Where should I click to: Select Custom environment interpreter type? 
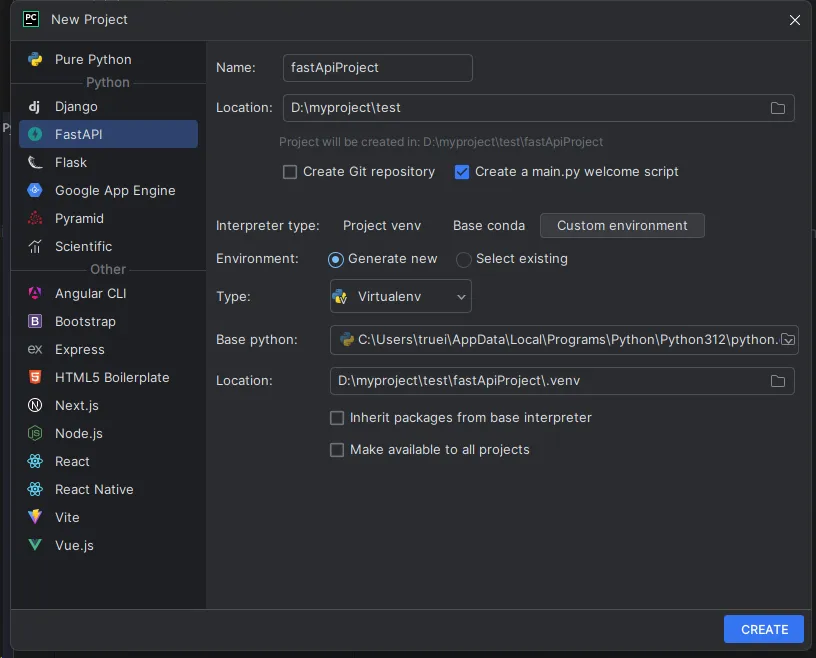(622, 225)
